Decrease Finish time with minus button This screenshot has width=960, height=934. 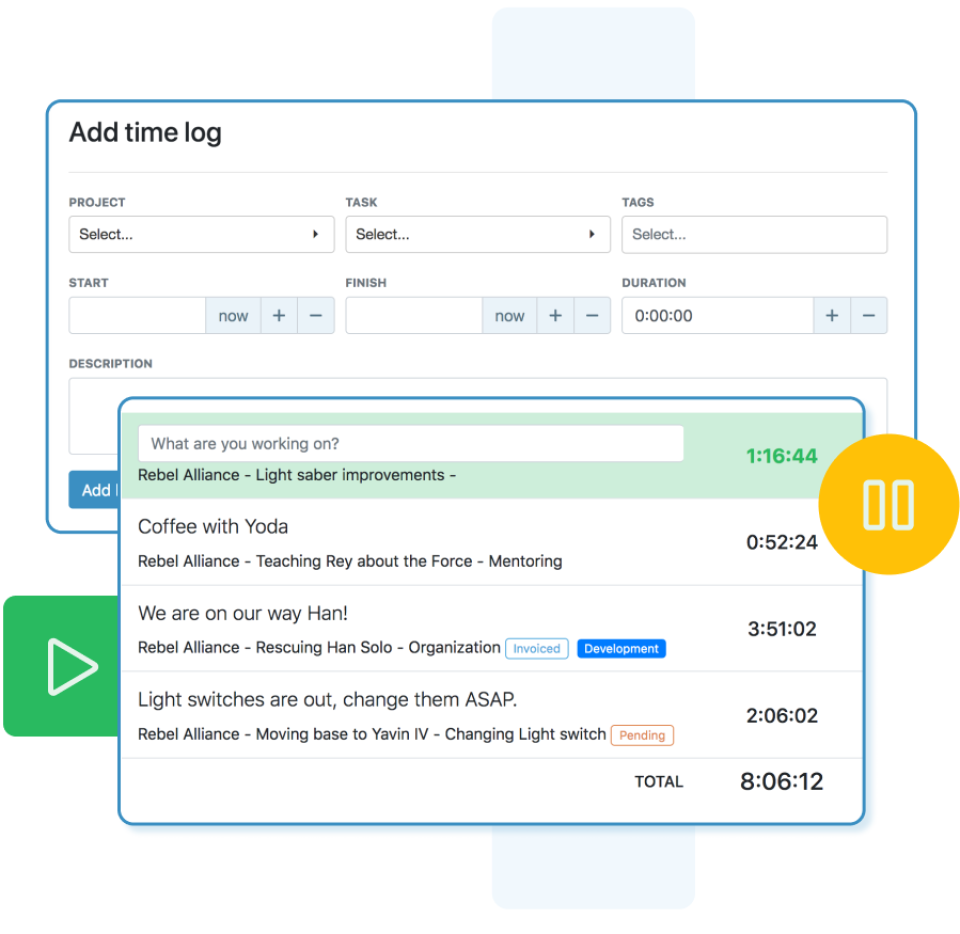(592, 316)
